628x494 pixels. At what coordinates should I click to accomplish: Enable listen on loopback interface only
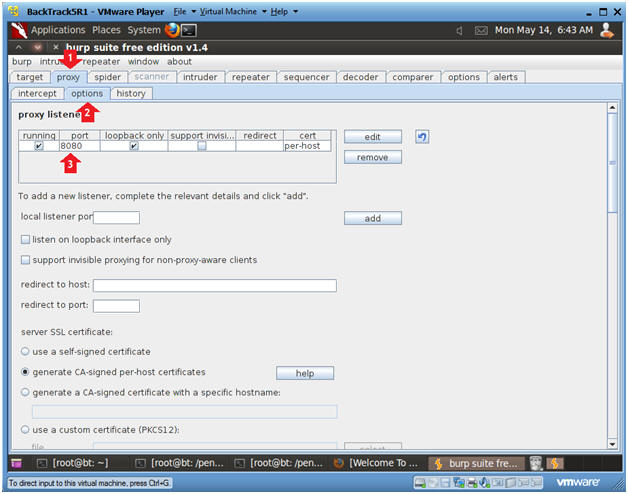click(x=25, y=240)
